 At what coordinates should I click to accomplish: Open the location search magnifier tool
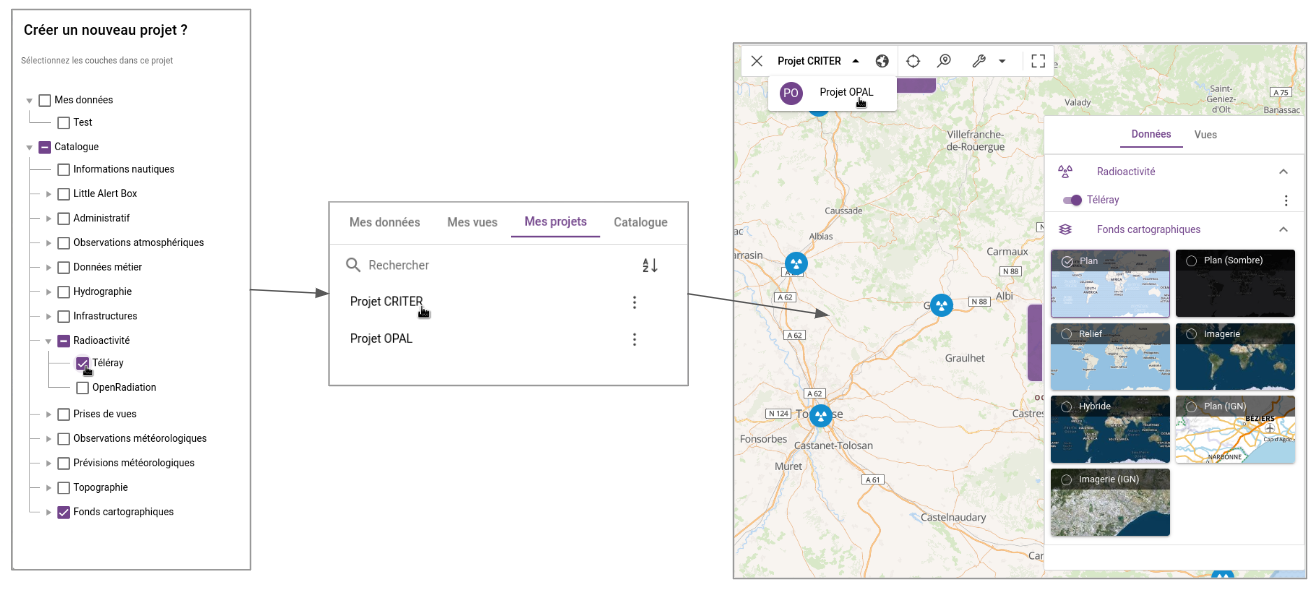coord(944,61)
